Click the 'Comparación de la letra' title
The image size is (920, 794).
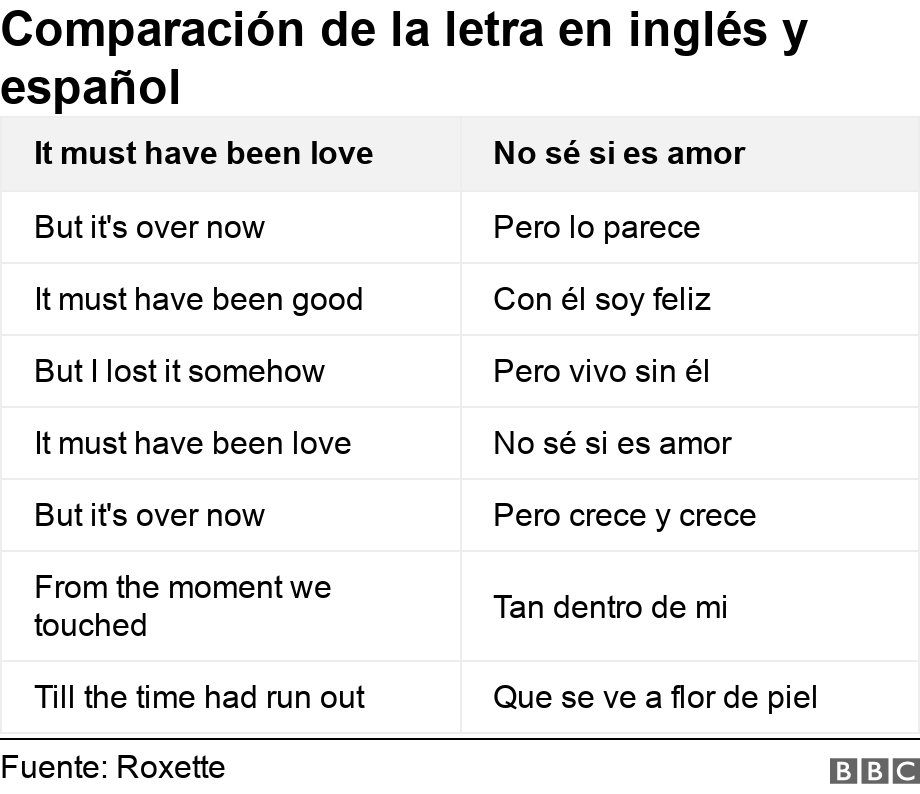pyautogui.click(x=404, y=59)
